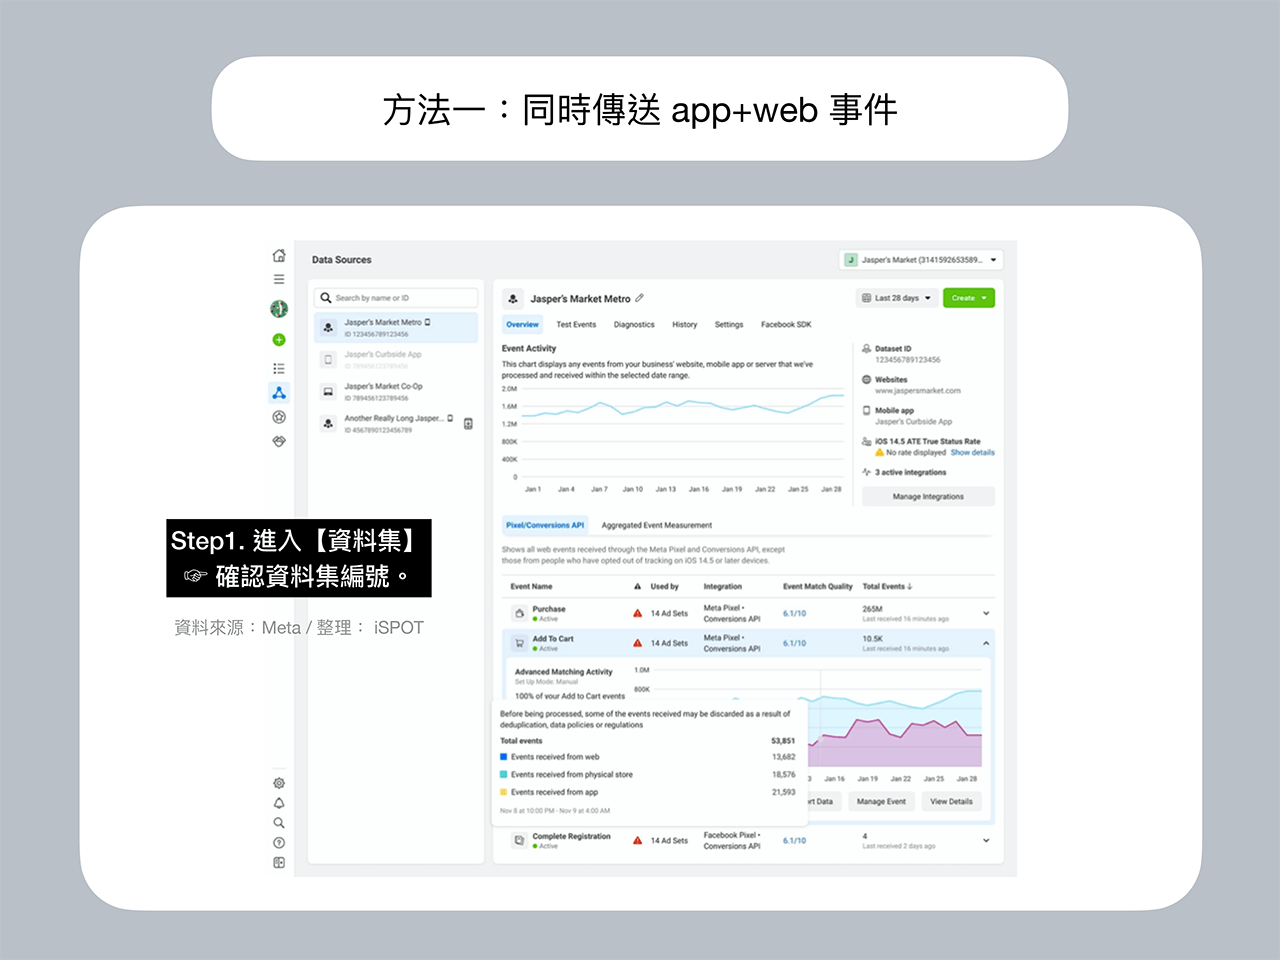
Task: Click the Complete Registration event icon
Action: (x=519, y=840)
